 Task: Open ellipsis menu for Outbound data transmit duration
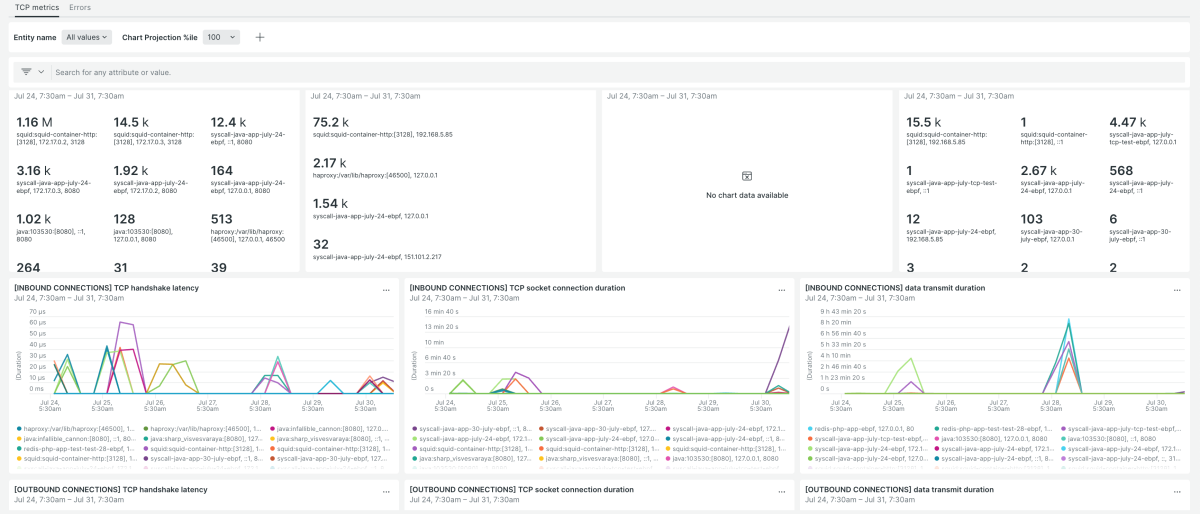1176,491
